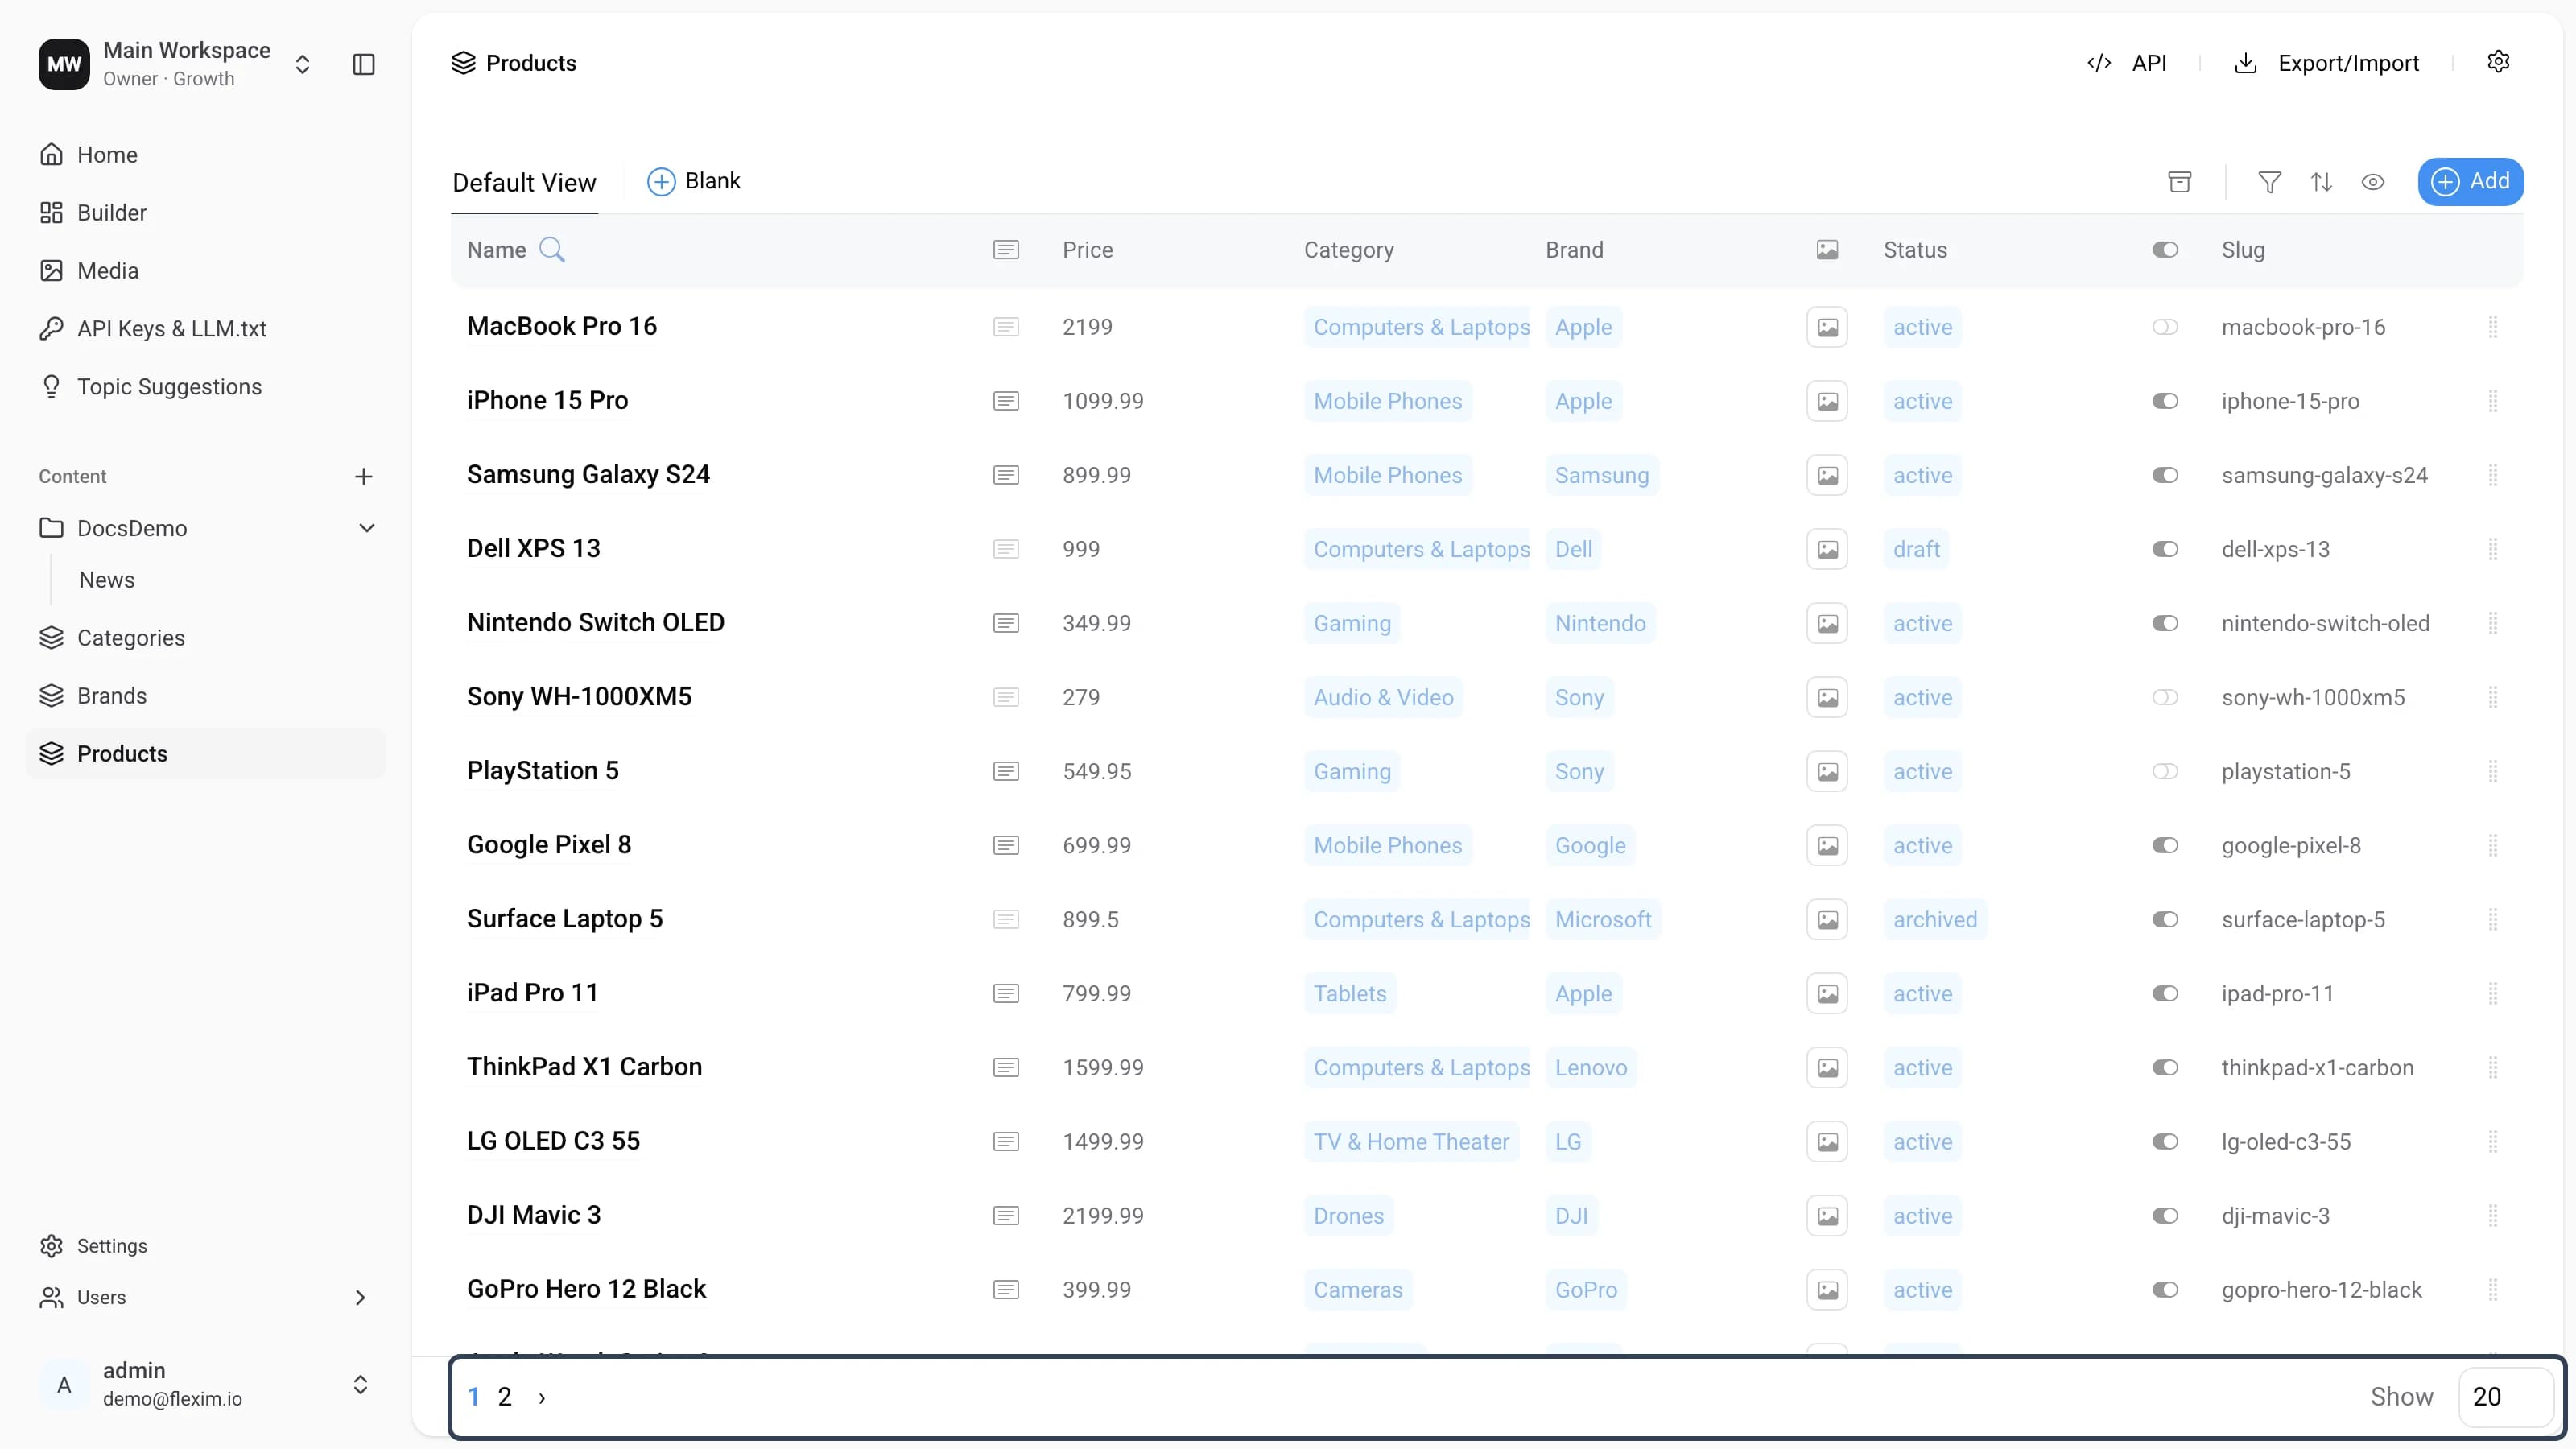Click the blue Add button

click(x=2470, y=181)
